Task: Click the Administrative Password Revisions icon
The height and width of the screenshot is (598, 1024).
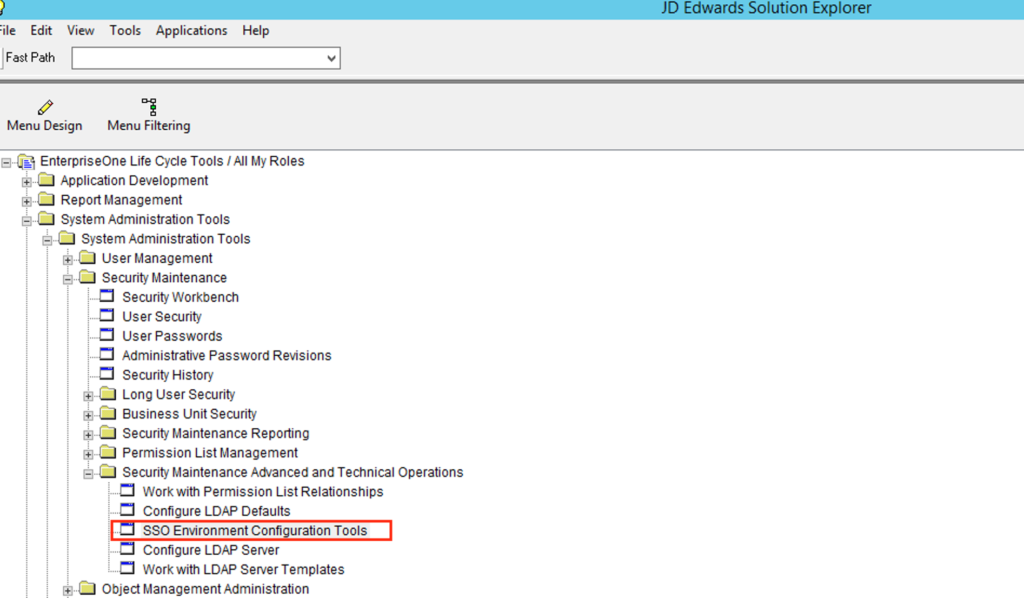Action: pyautogui.click(x=107, y=354)
